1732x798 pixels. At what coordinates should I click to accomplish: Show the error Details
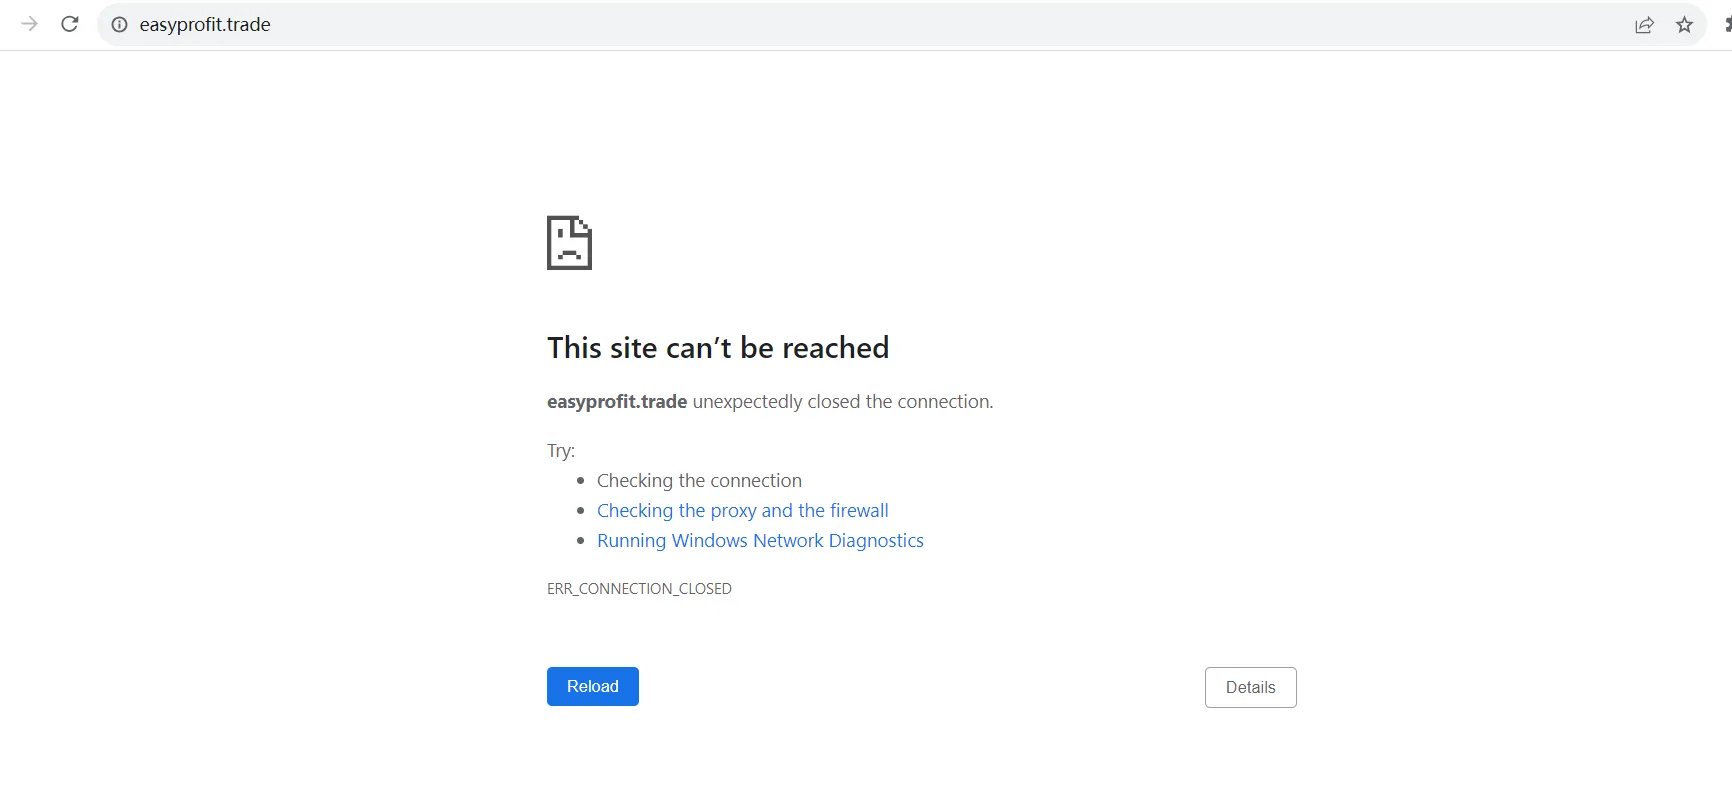tap(1251, 687)
